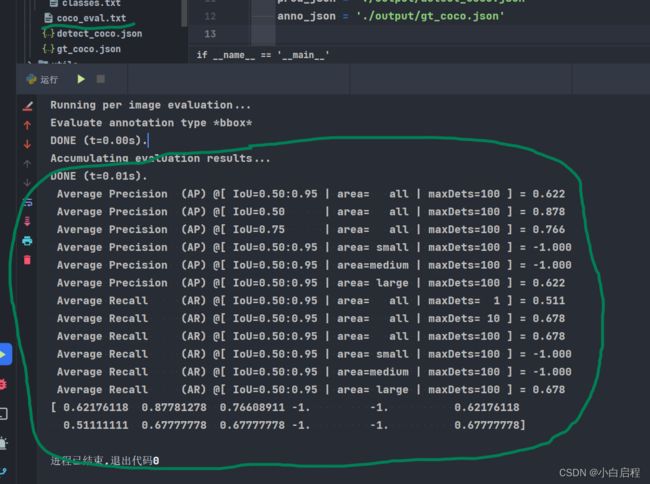Clear console with the red trash icon
Image resolution: width=650 pixels, height=484 pixels.
[x=27, y=260]
